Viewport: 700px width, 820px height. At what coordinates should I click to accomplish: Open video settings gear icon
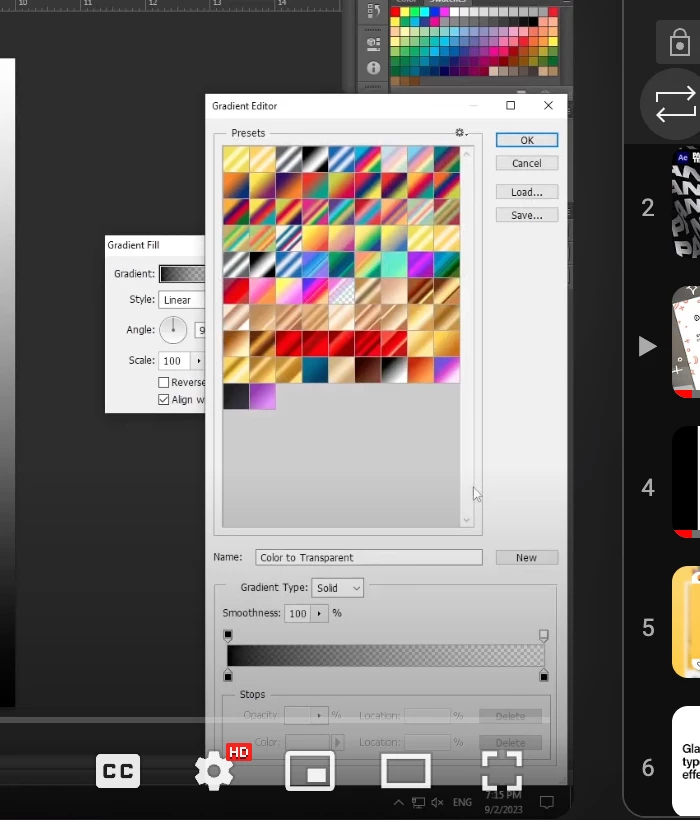pos(214,771)
